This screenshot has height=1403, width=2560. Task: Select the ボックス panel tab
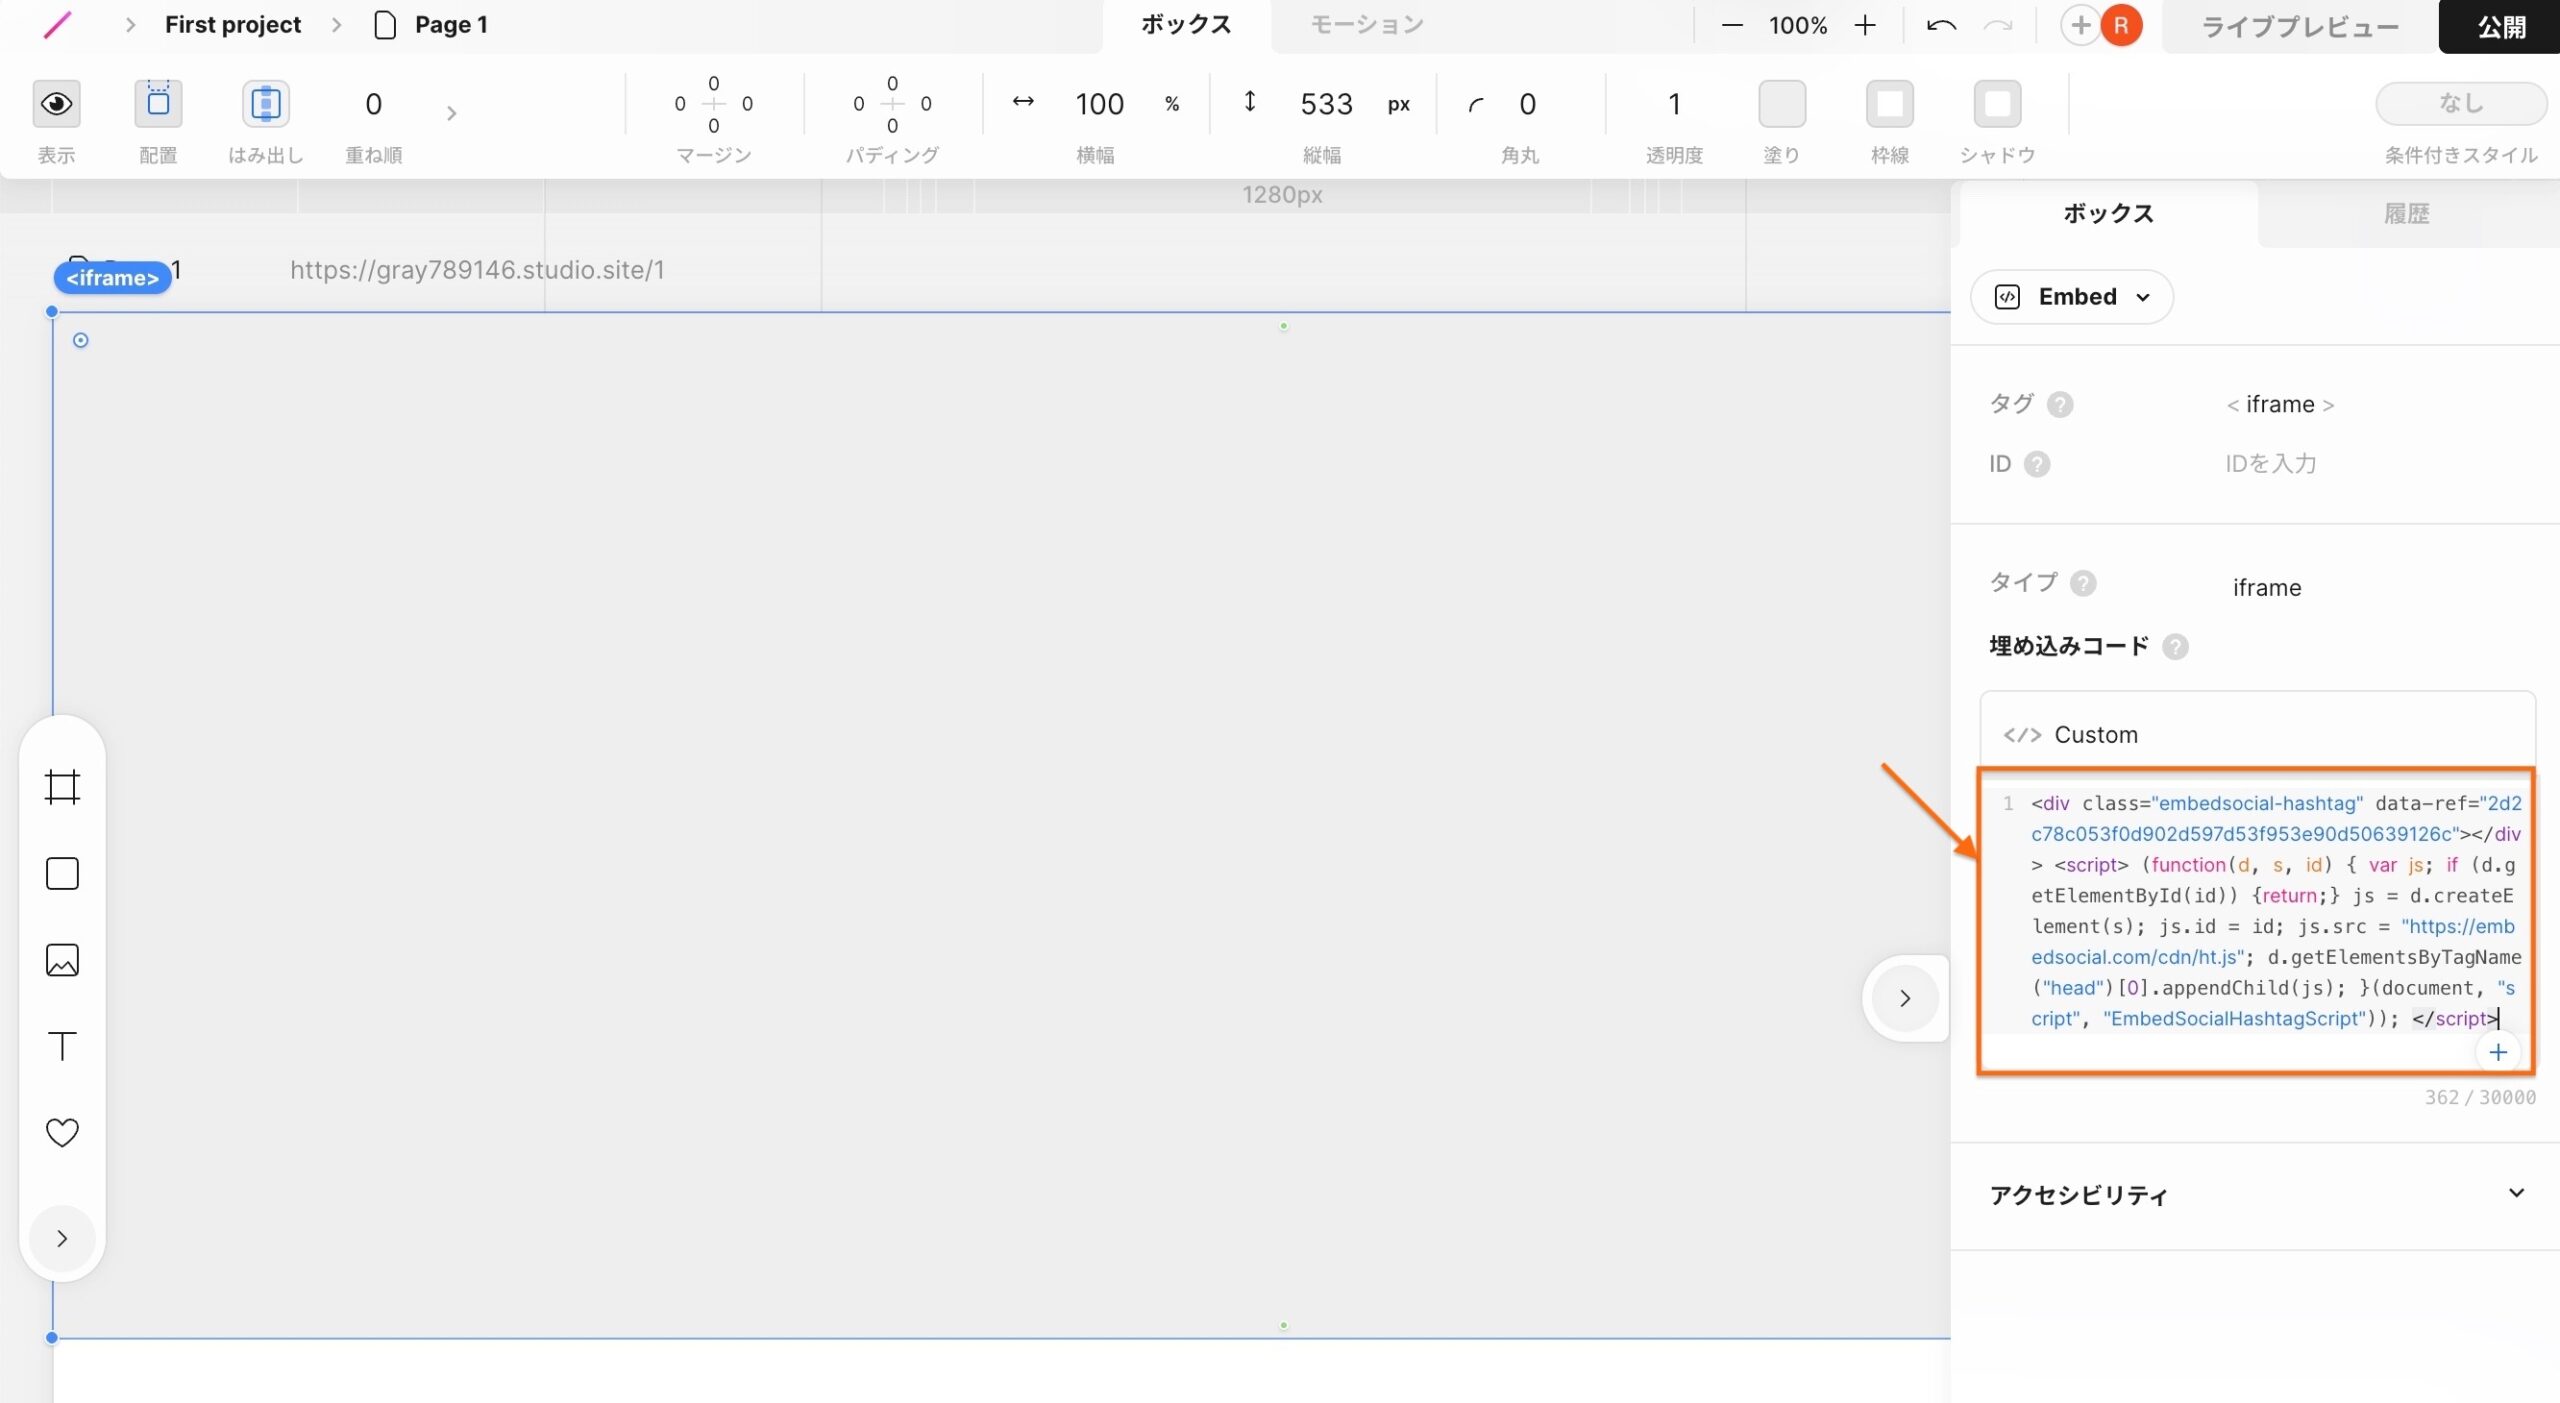click(2108, 213)
